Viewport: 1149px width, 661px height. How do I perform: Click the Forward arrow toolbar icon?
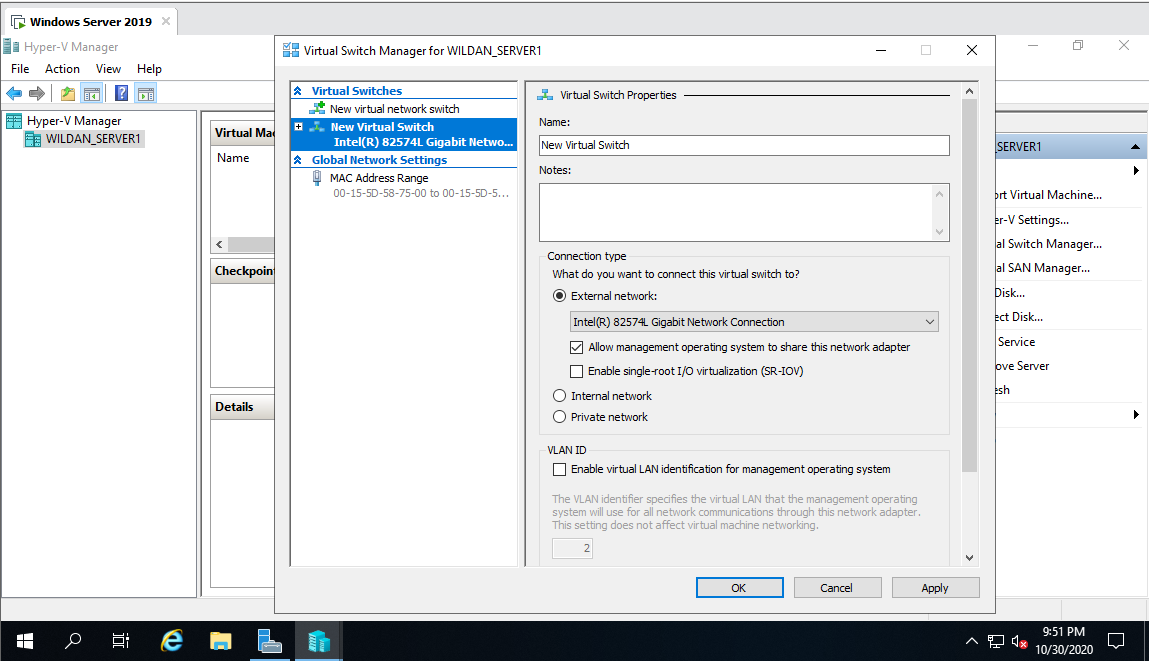[x=37, y=93]
